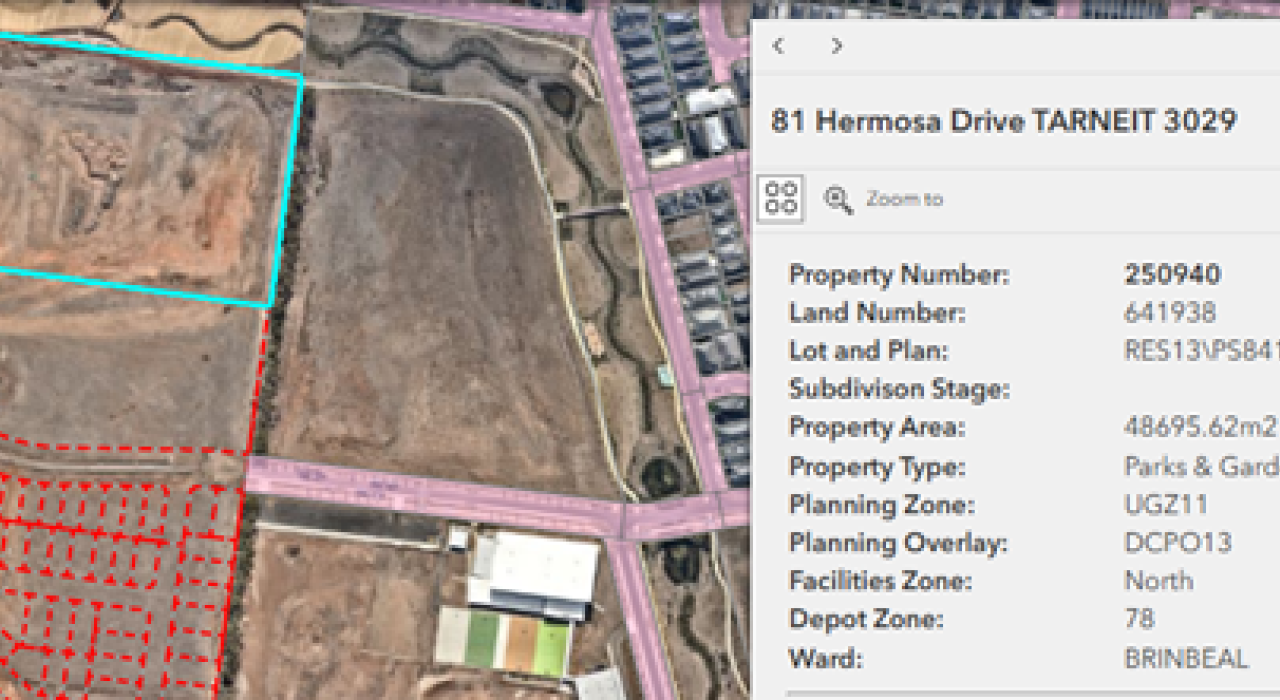Screen dimensions: 1280x700
Task: Click the Property Area label
Action: (x=877, y=427)
